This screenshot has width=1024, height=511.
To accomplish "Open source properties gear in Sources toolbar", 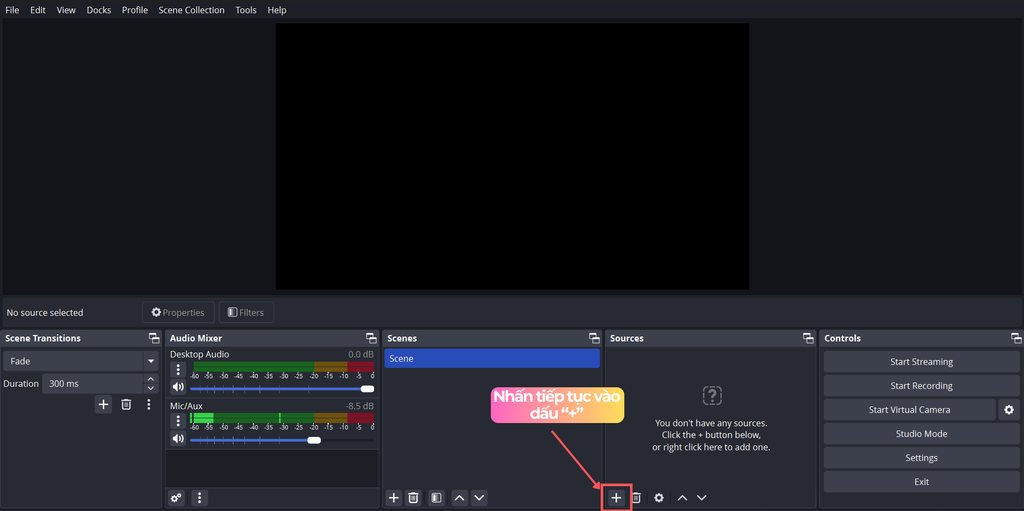I will coord(659,497).
